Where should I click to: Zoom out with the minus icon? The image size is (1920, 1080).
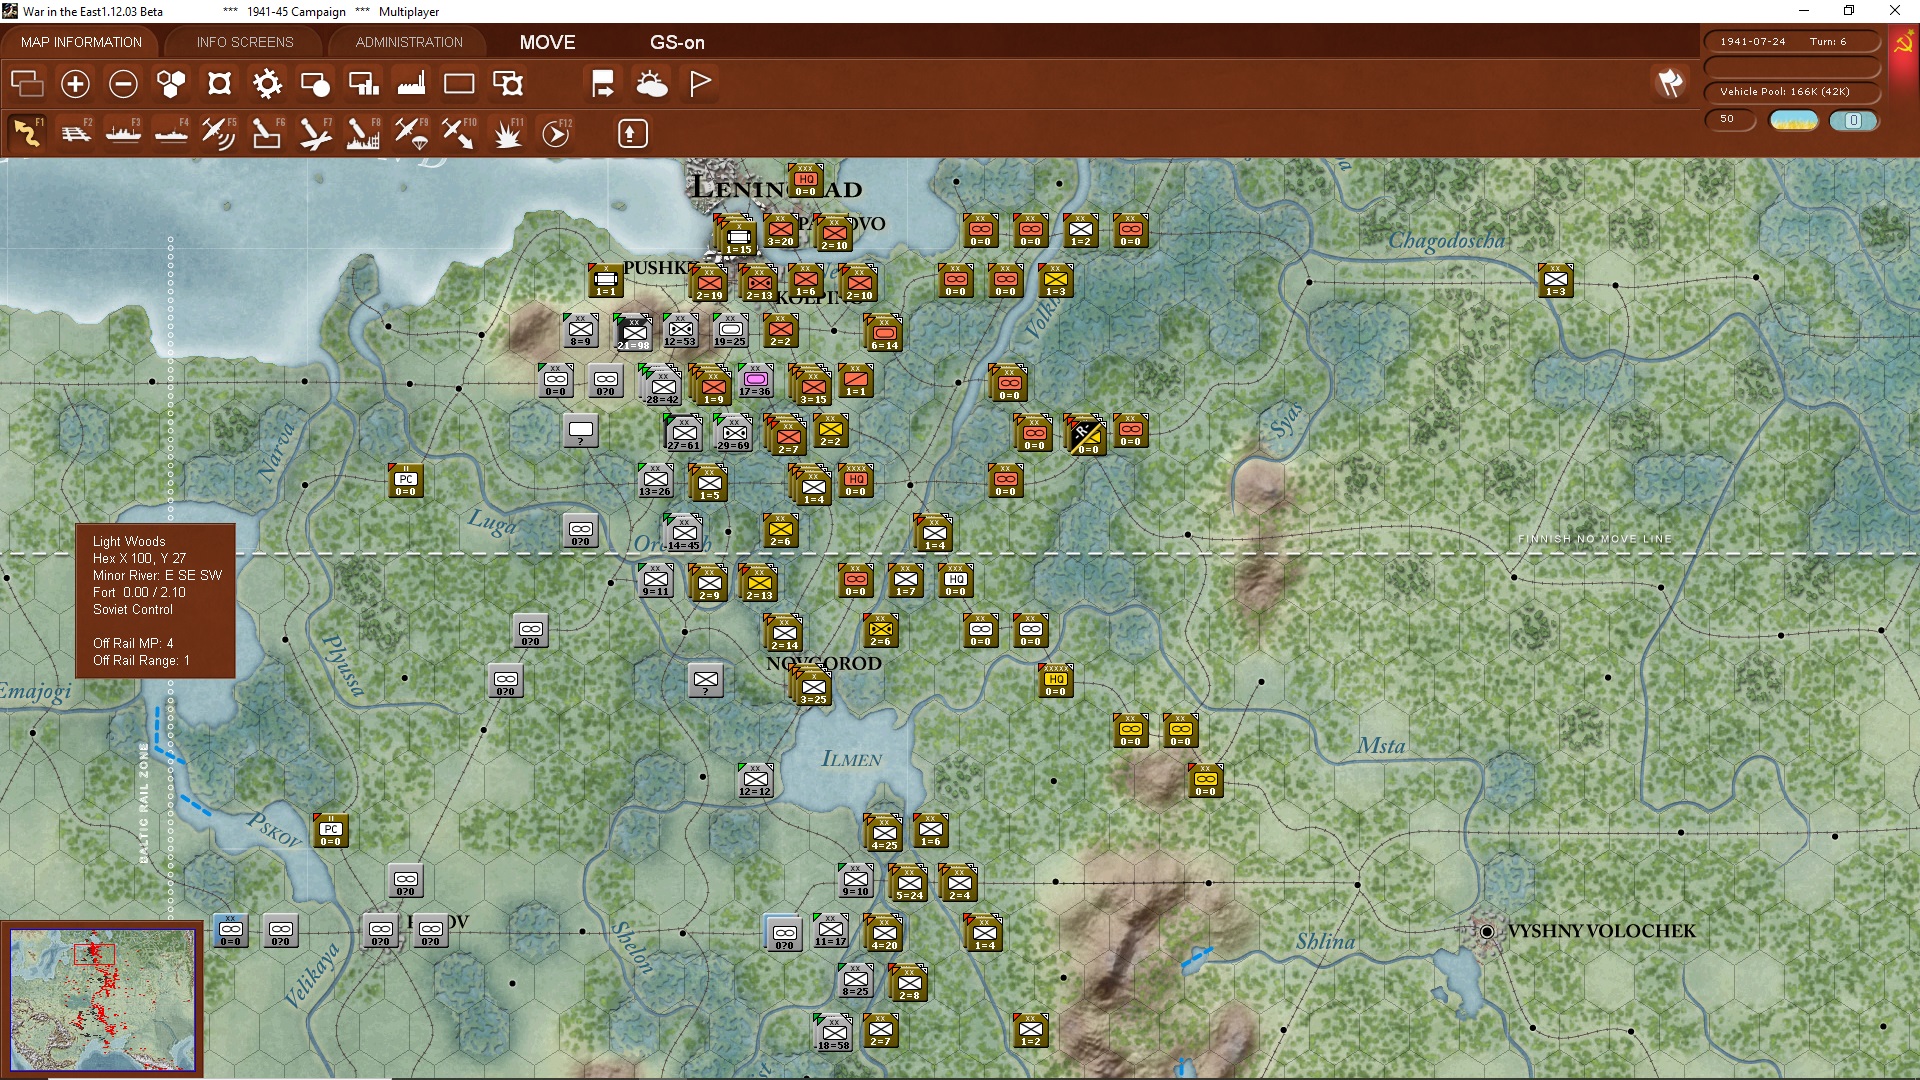123,84
